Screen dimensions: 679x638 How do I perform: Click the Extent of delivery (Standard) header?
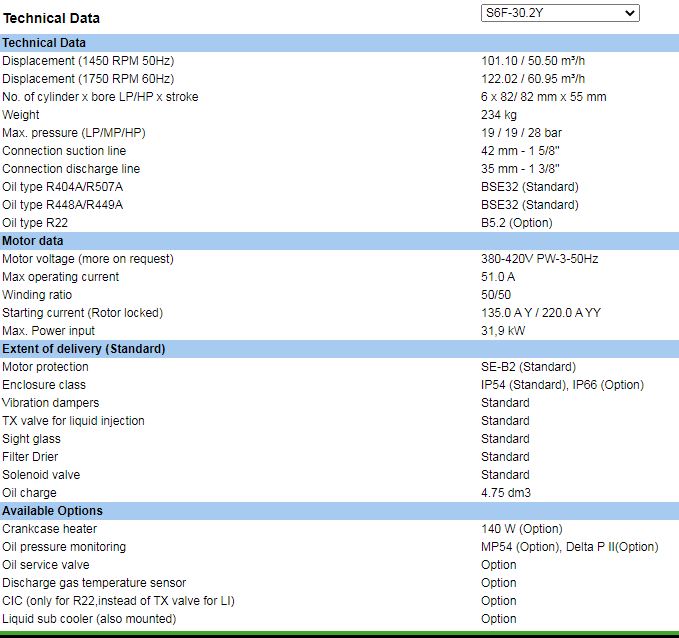click(83, 349)
